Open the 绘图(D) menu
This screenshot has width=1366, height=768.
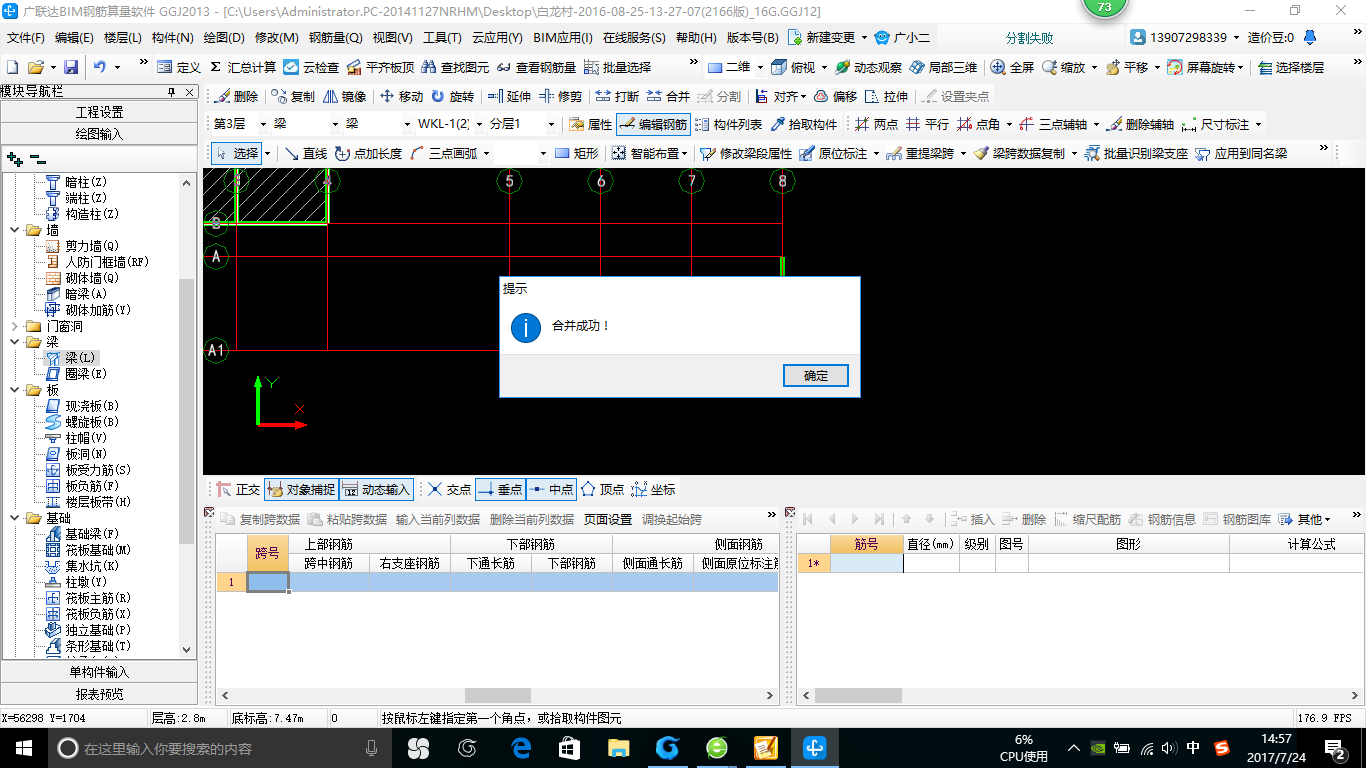pyautogui.click(x=224, y=37)
